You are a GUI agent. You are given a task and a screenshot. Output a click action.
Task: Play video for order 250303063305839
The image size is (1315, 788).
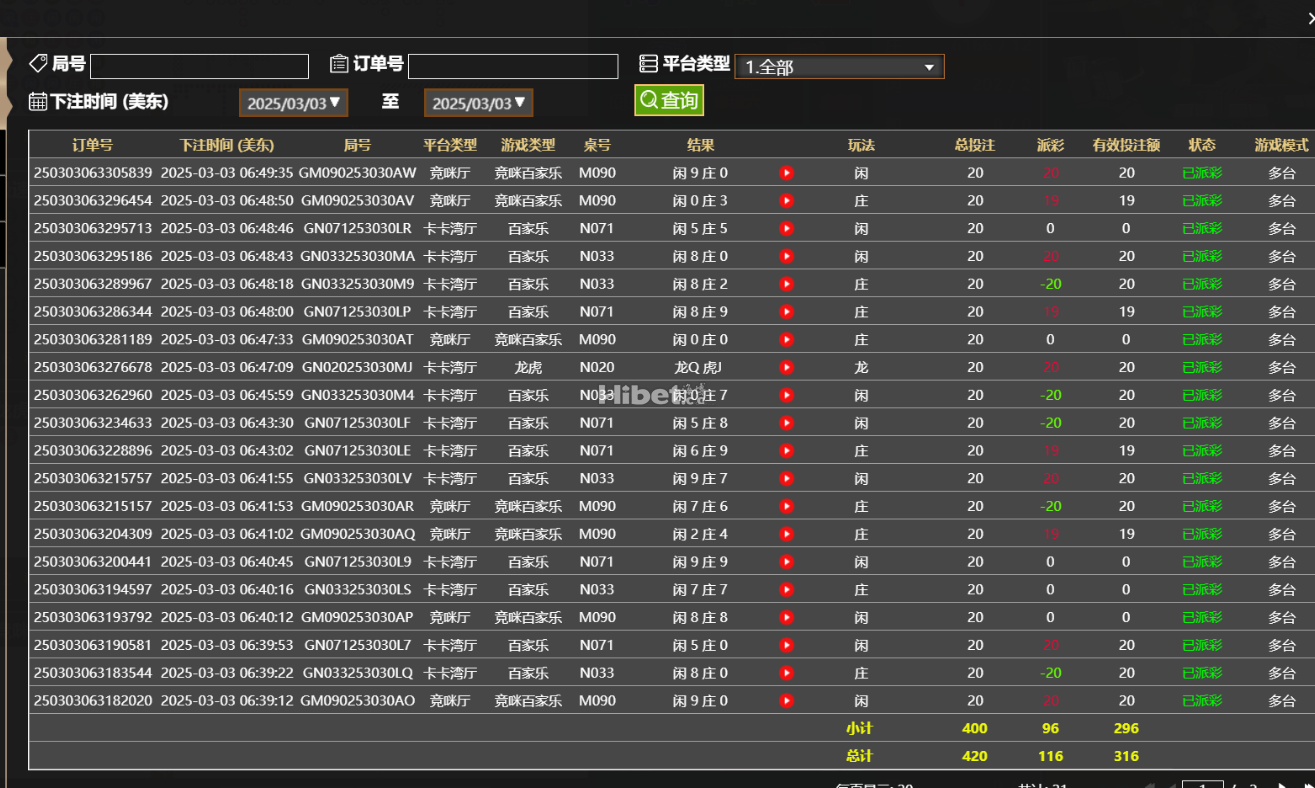pos(787,173)
